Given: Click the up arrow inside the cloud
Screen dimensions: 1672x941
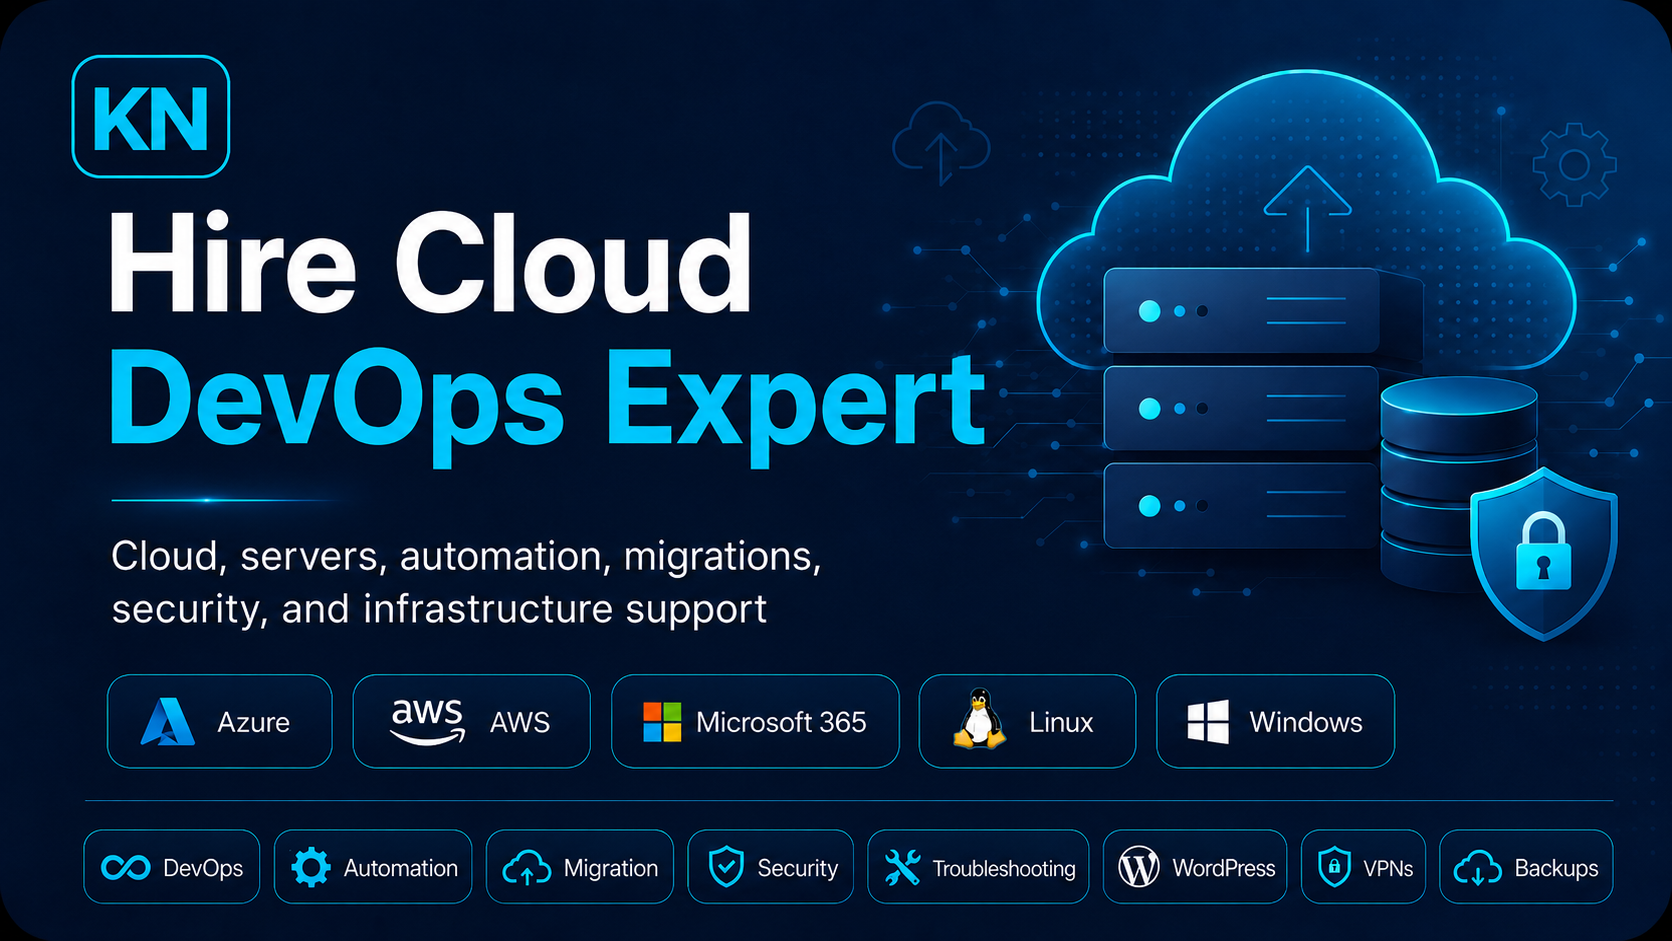Looking at the screenshot, I should click(1307, 209).
